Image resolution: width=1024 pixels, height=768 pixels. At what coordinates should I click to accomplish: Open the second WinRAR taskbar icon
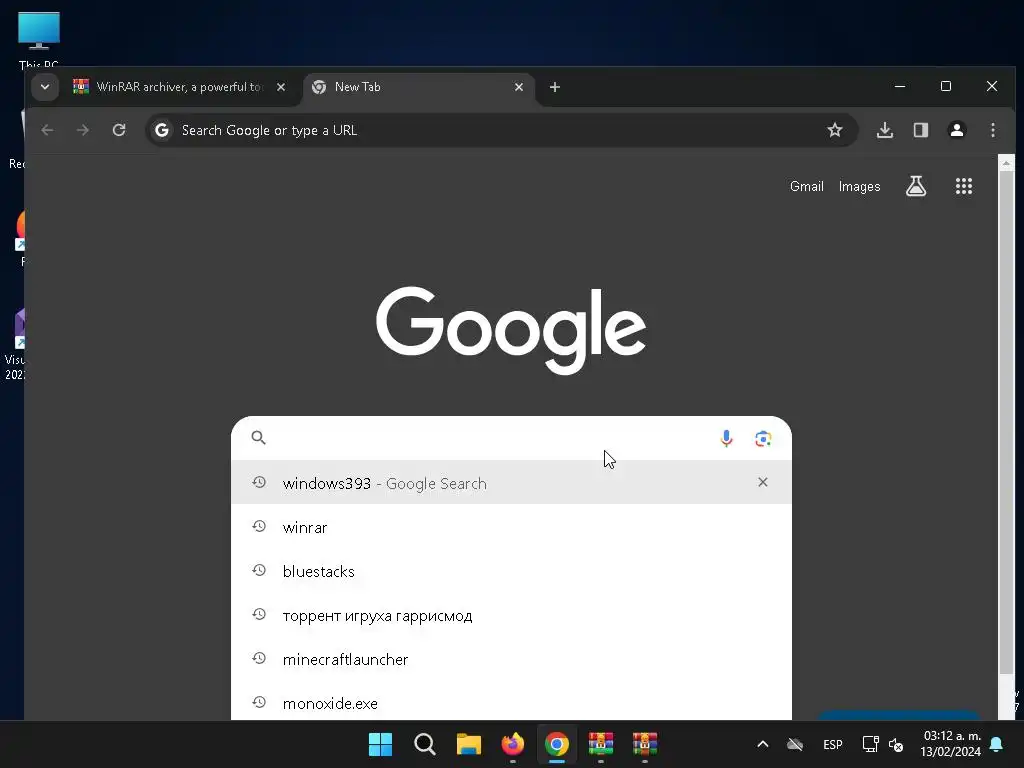[x=645, y=744]
